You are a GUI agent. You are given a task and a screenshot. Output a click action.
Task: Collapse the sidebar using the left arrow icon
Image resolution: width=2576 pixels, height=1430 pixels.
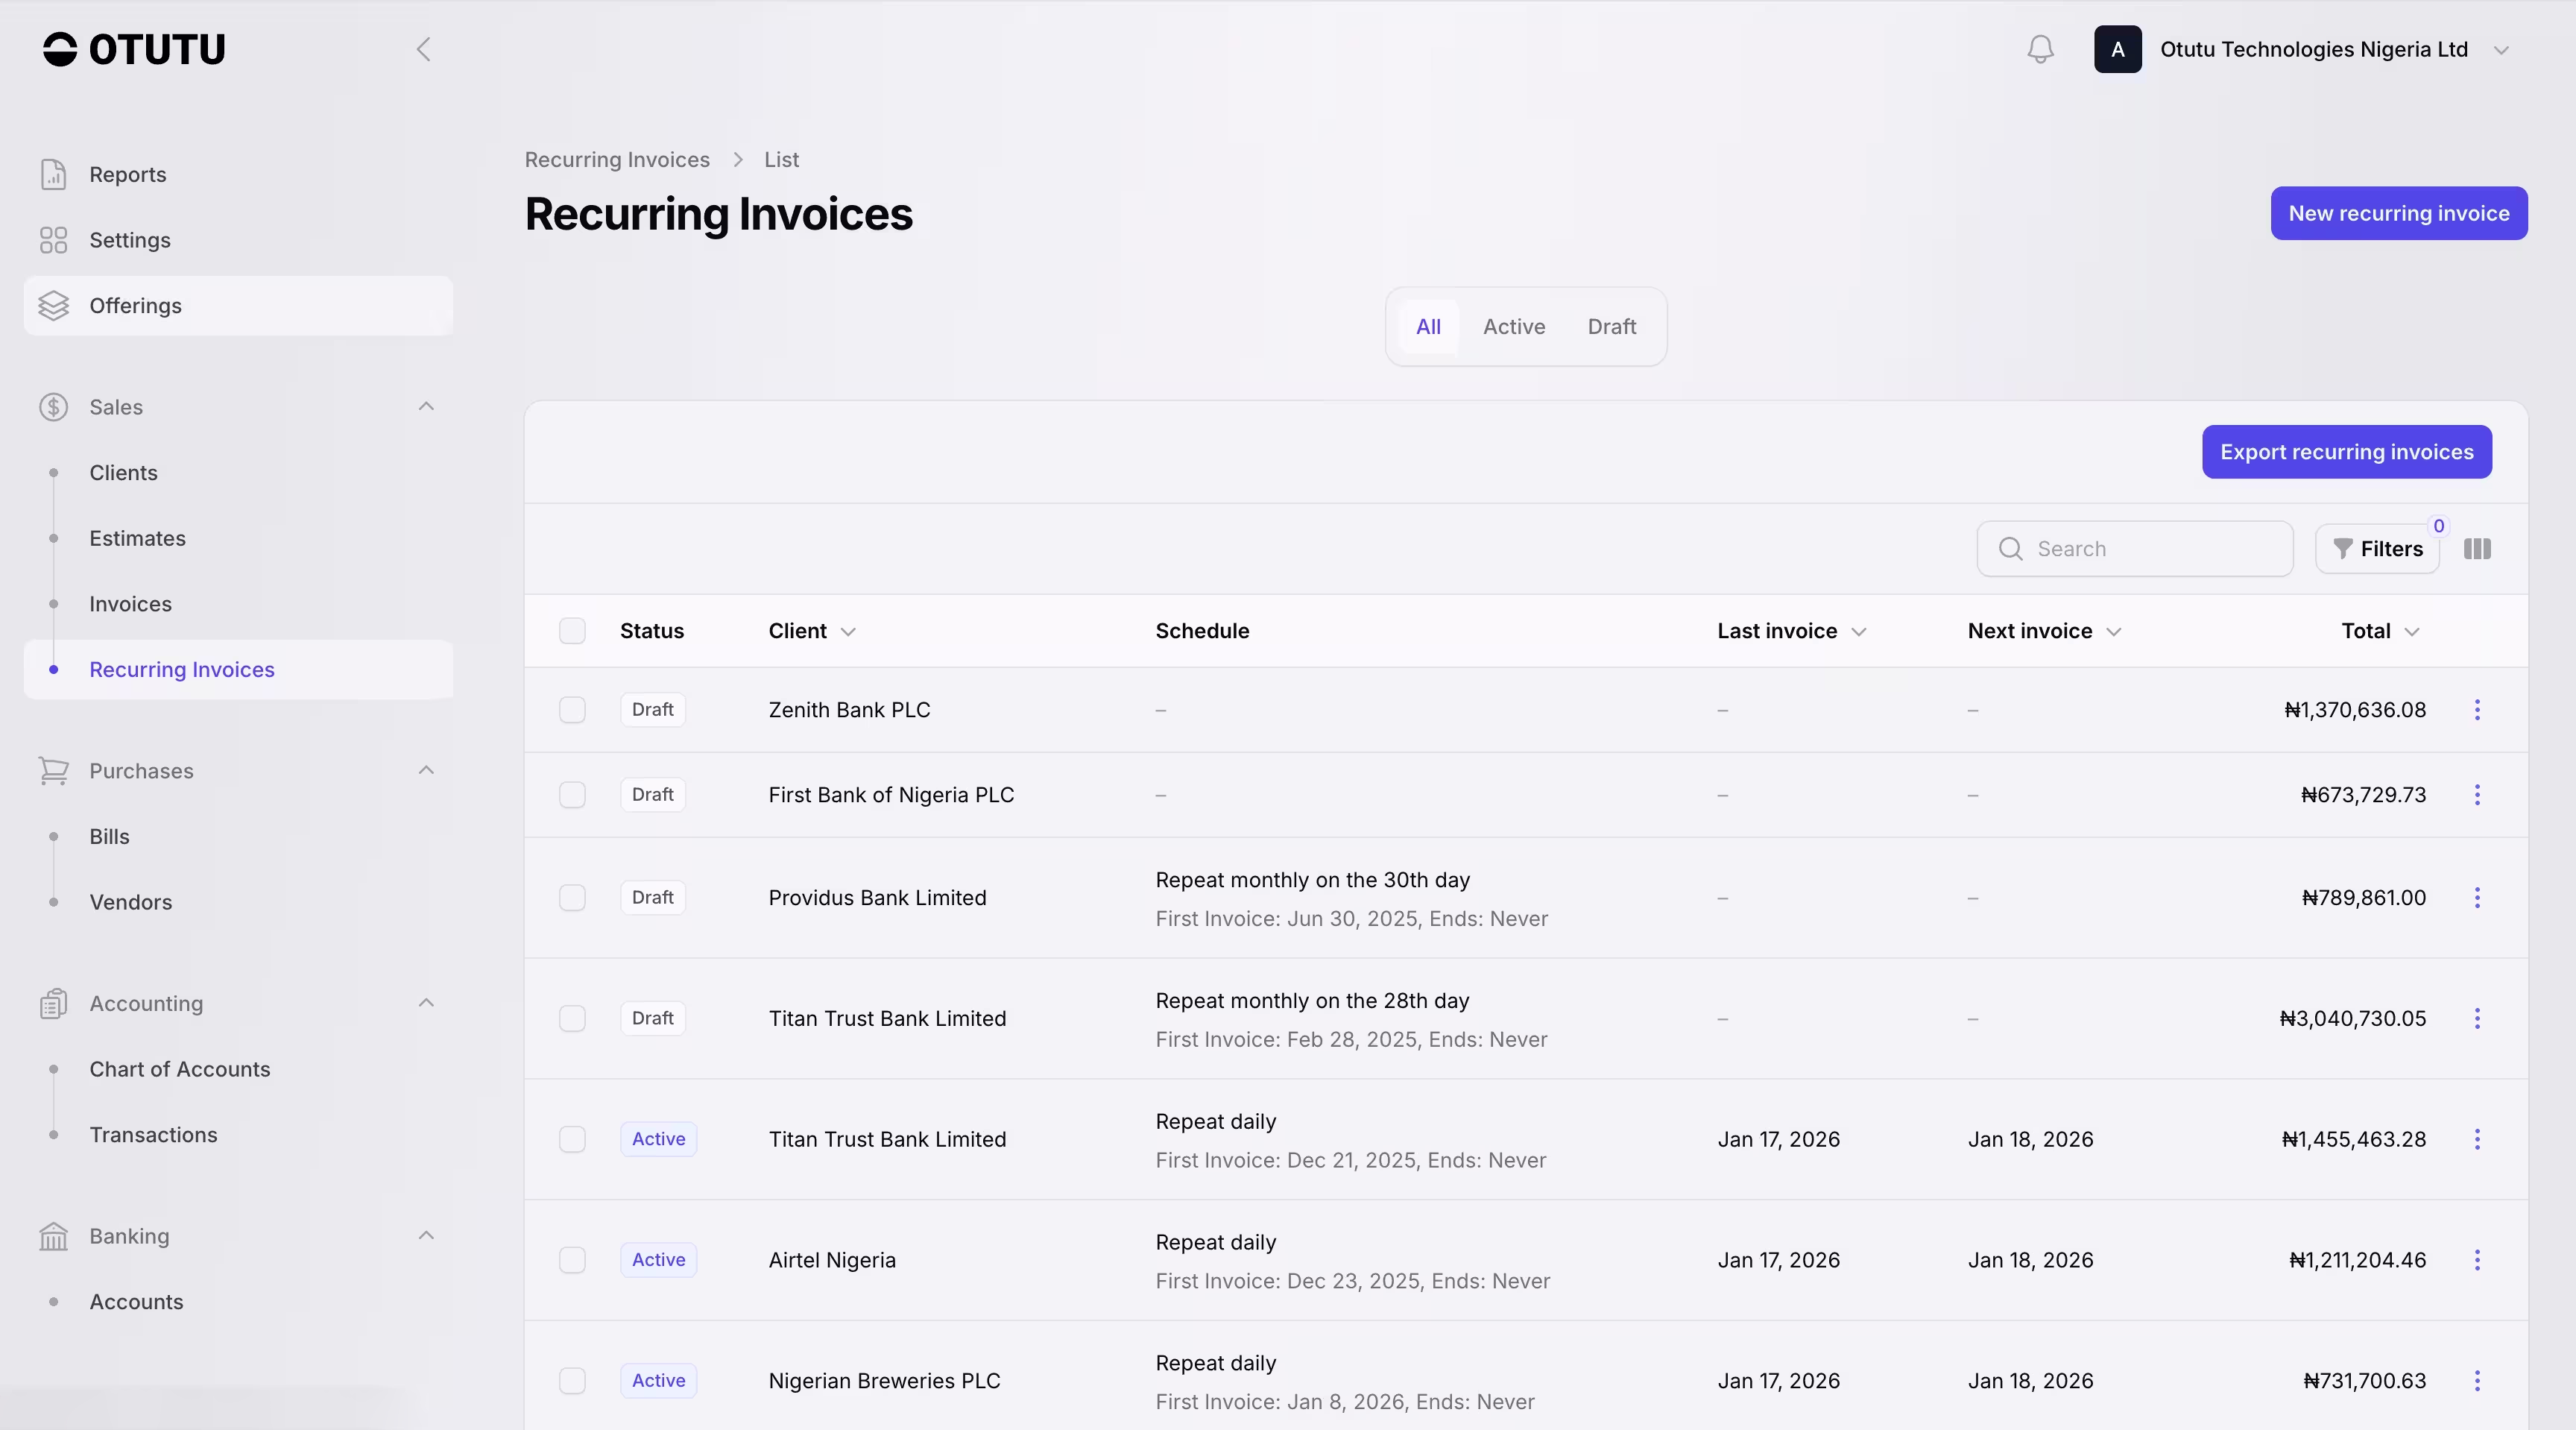pyautogui.click(x=424, y=49)
